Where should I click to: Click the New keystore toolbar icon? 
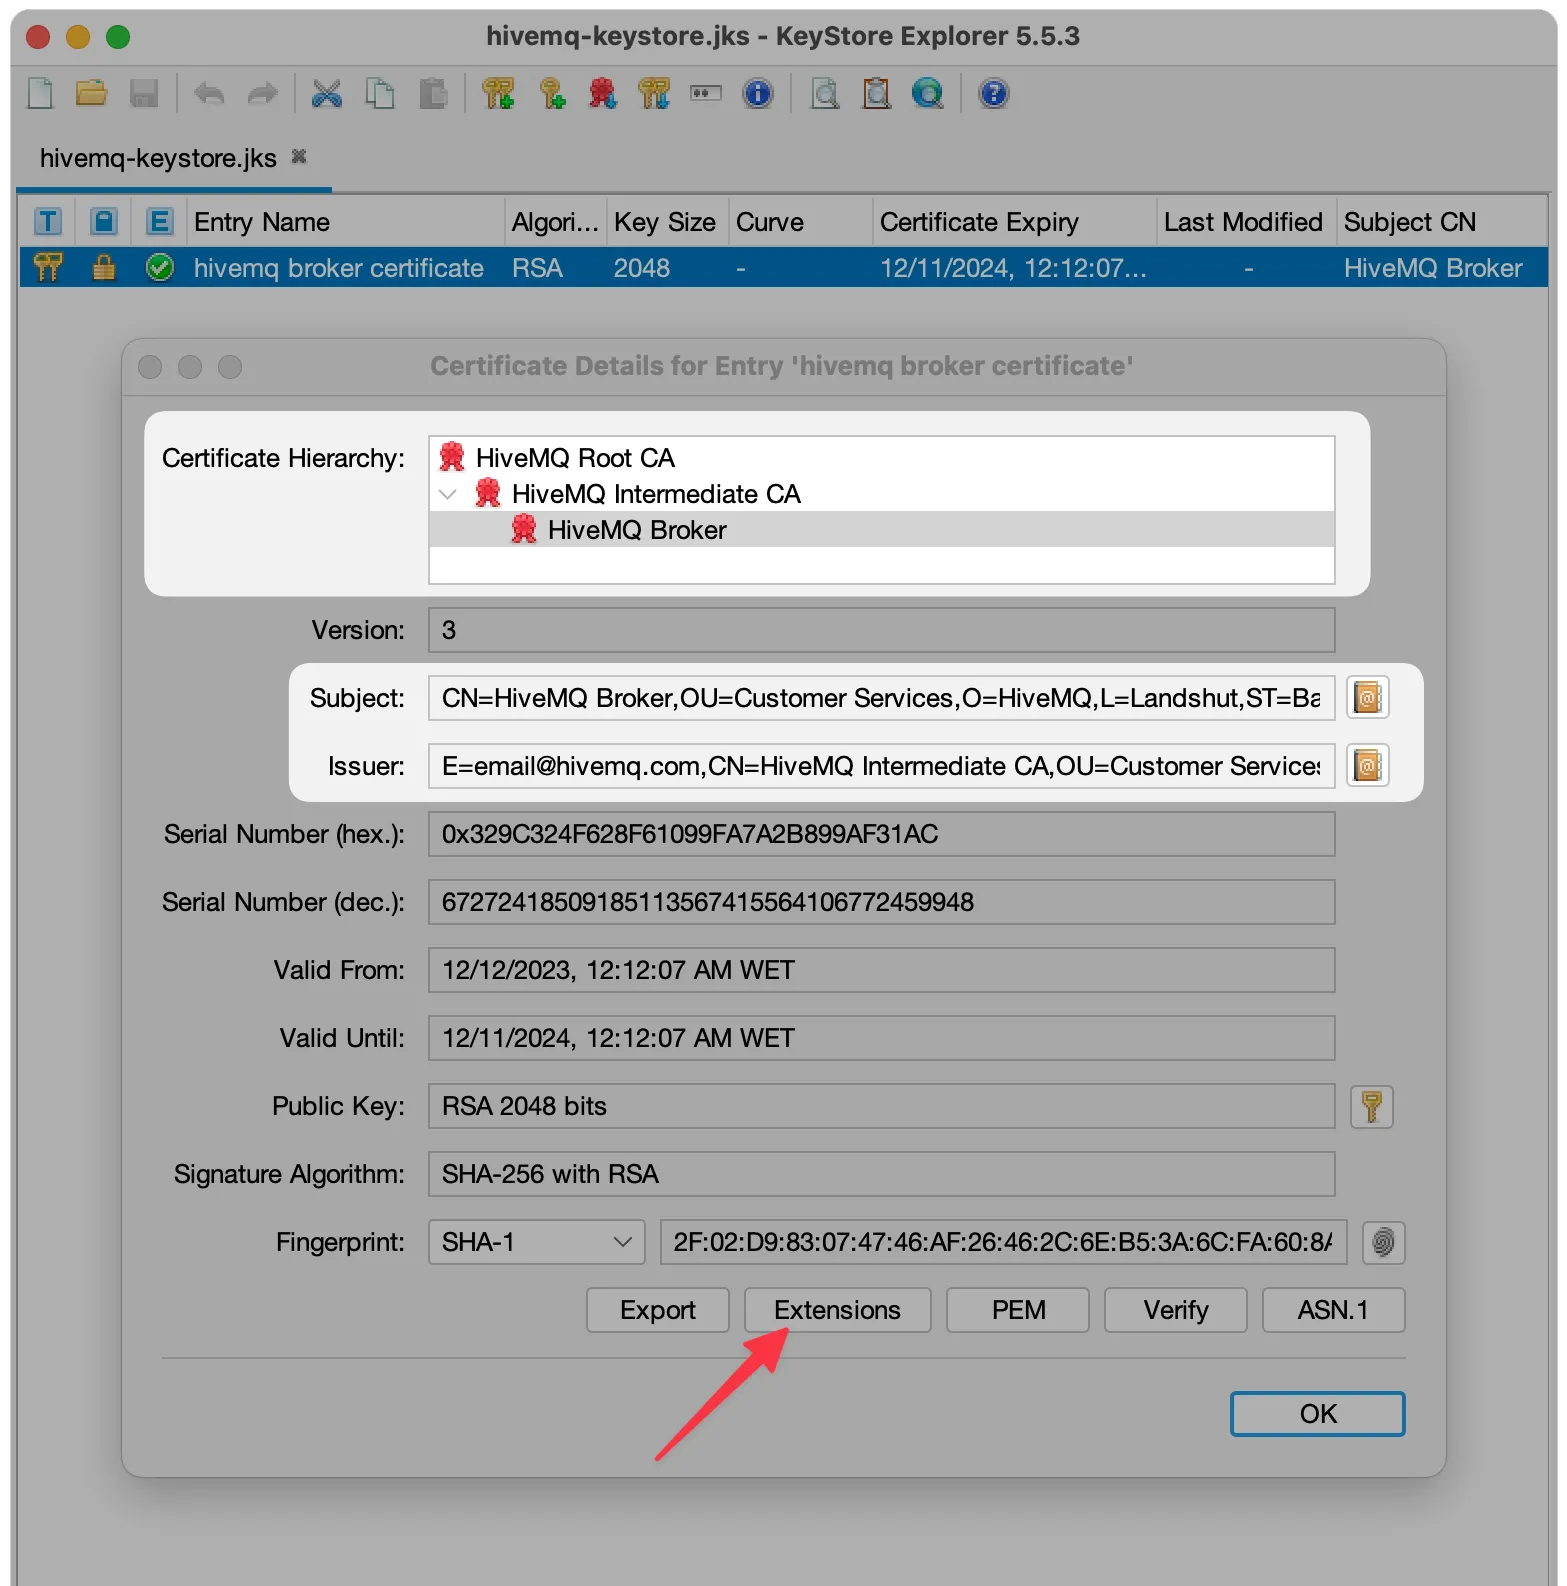click(40, 94)
